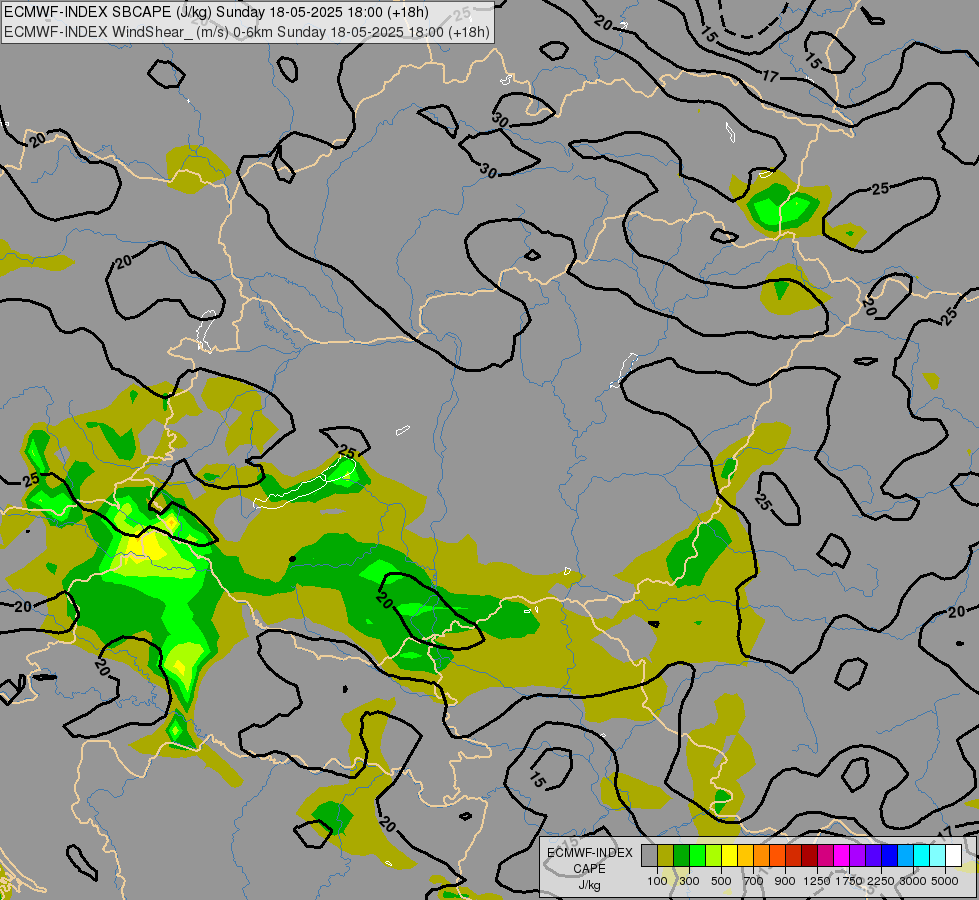Click the WindShear 0-6km title line
979x900 pixels.
tap(247, 32)
